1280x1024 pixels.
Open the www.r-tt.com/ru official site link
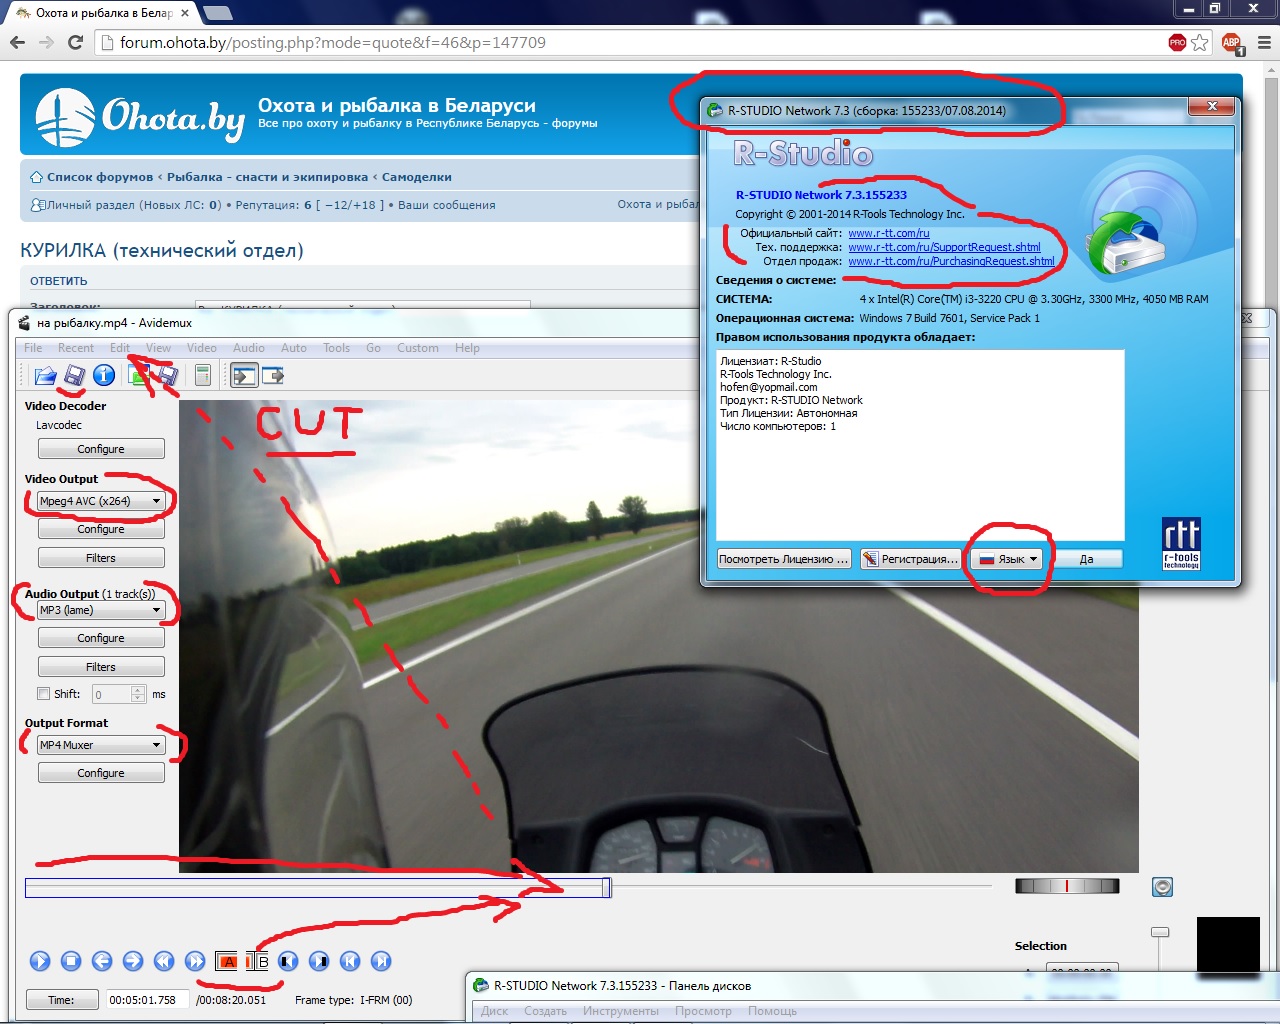888,233
